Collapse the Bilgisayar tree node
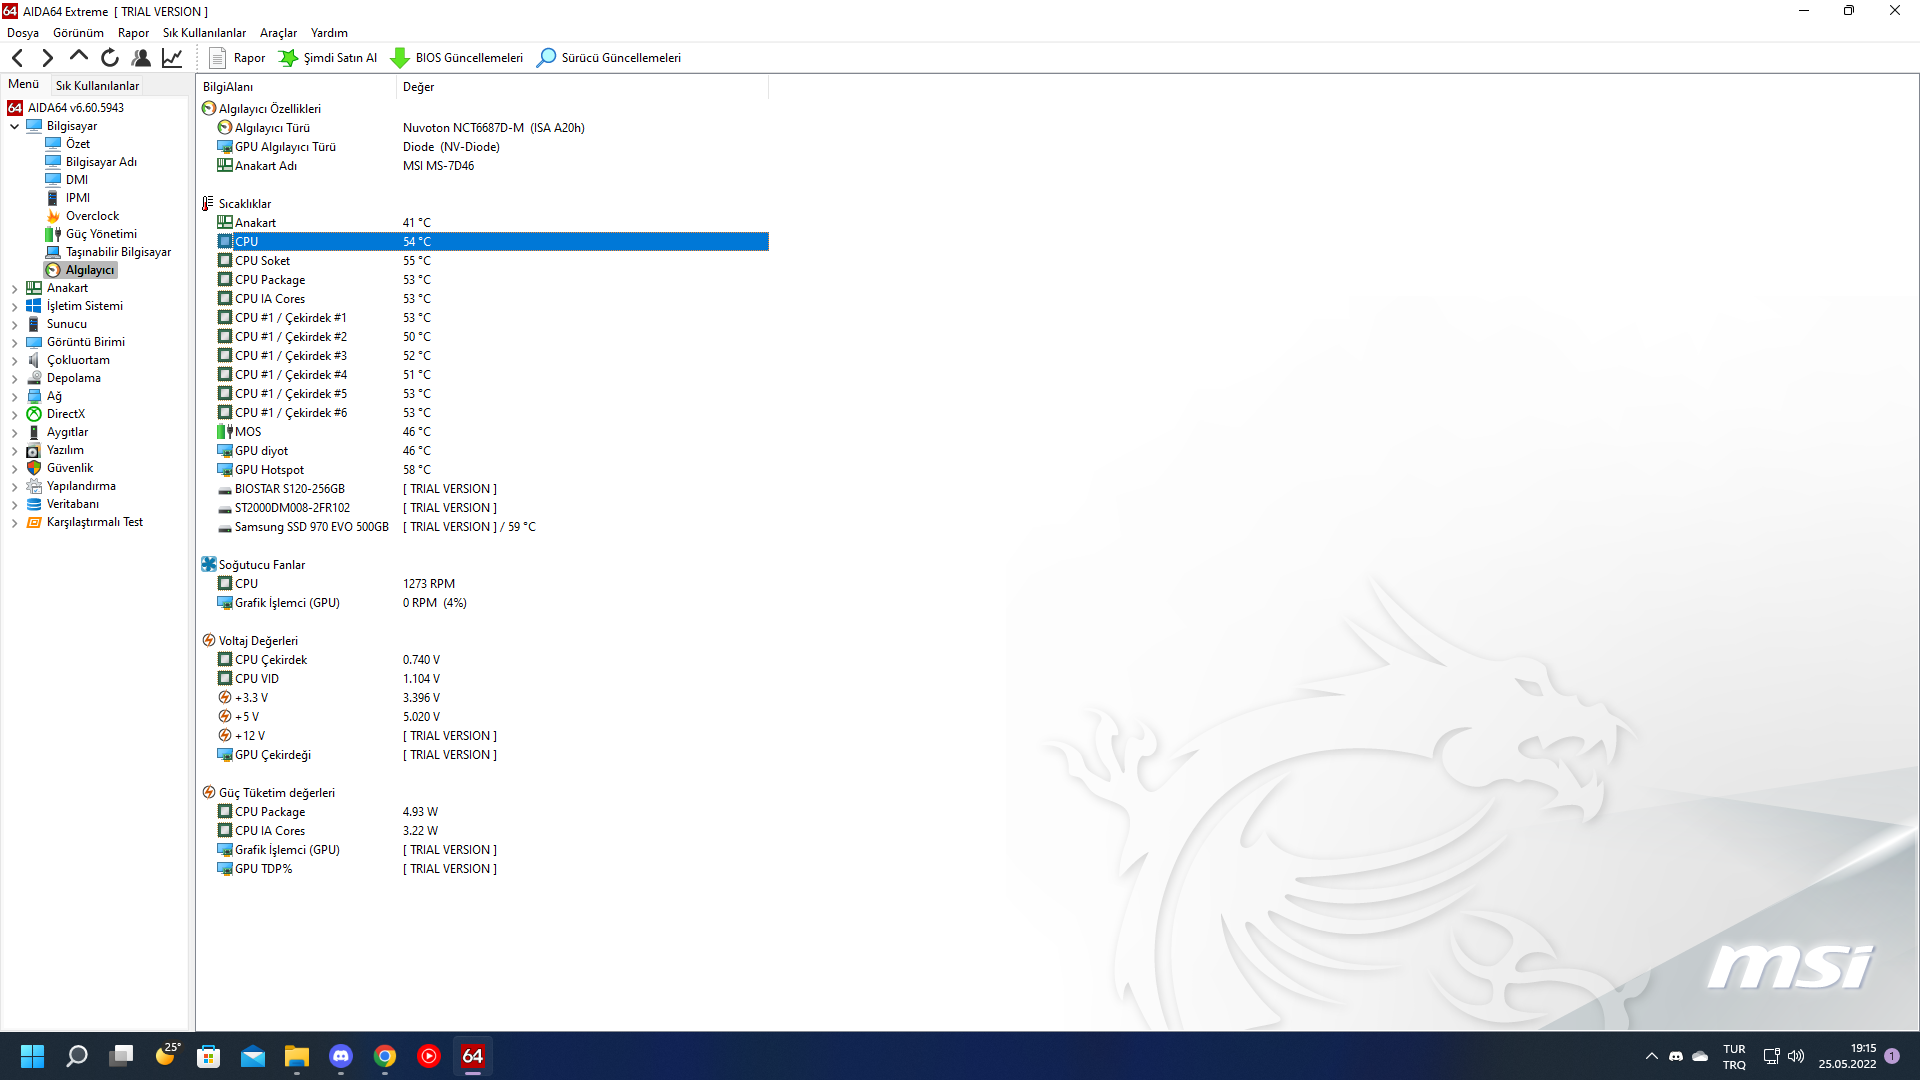 (x=14, y=127)
